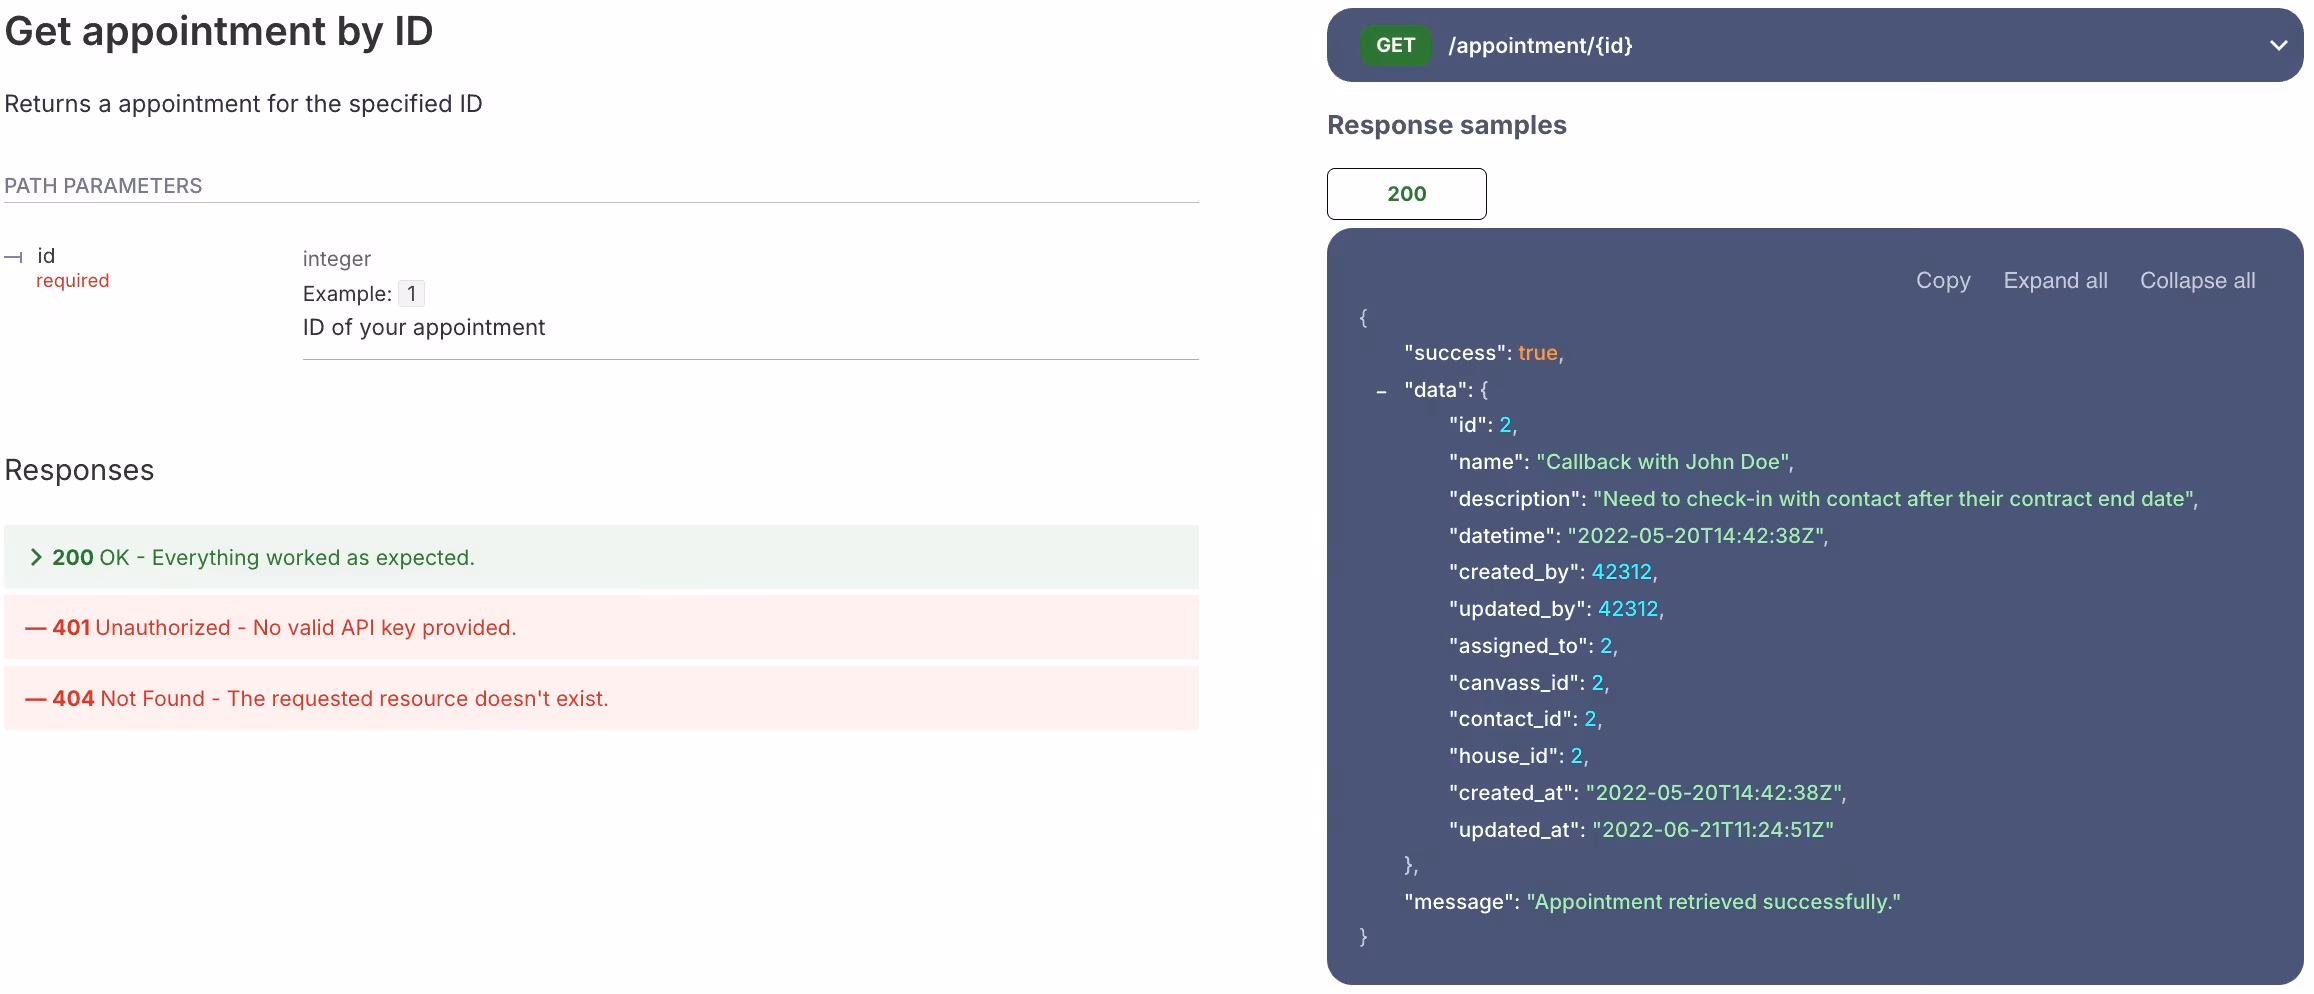
Task: Copy the JSON response sample
Action: click(x=1943, y=281)
